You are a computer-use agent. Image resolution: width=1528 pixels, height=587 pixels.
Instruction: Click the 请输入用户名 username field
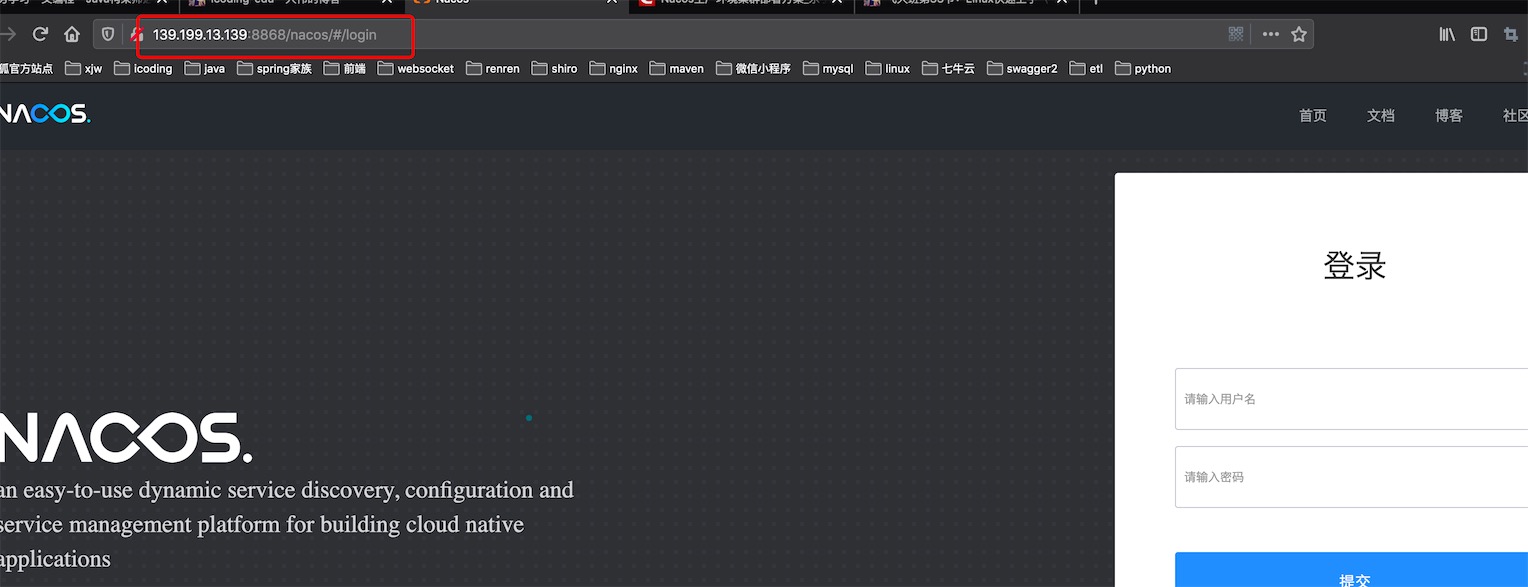point(1351,399)
